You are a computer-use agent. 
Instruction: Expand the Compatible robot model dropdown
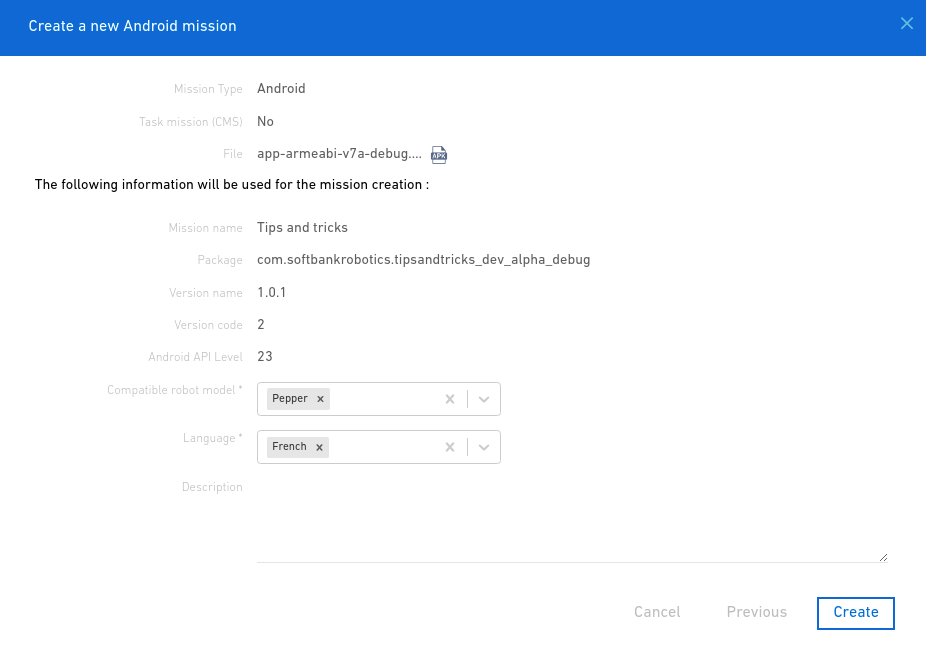[x=484, y=399]
